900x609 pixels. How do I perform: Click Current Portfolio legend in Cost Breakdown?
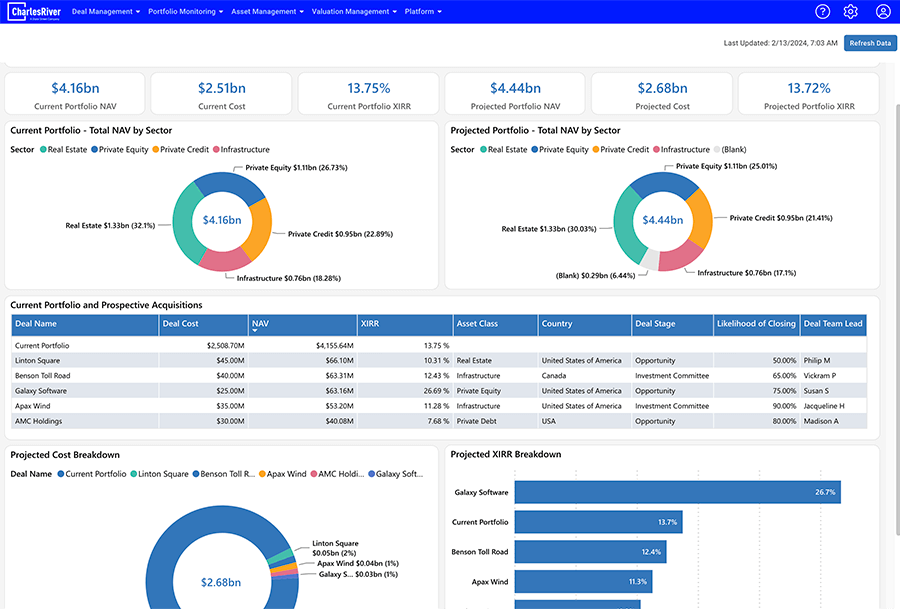point(92,474)
